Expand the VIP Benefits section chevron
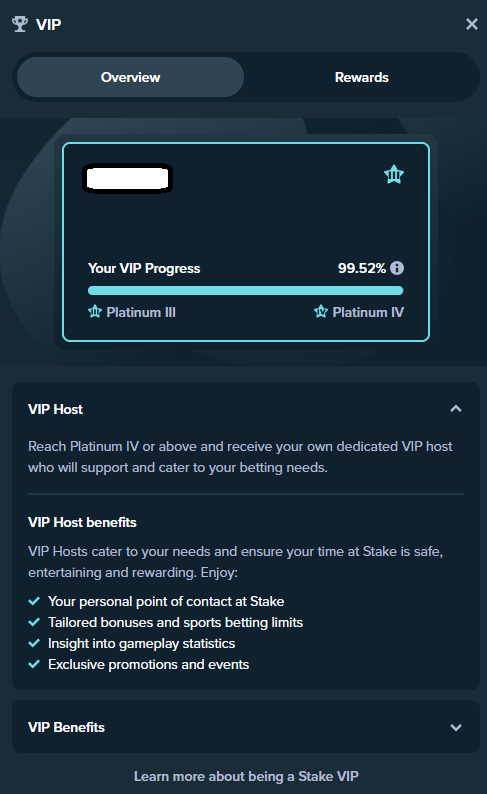 click(x=456, y=727)
